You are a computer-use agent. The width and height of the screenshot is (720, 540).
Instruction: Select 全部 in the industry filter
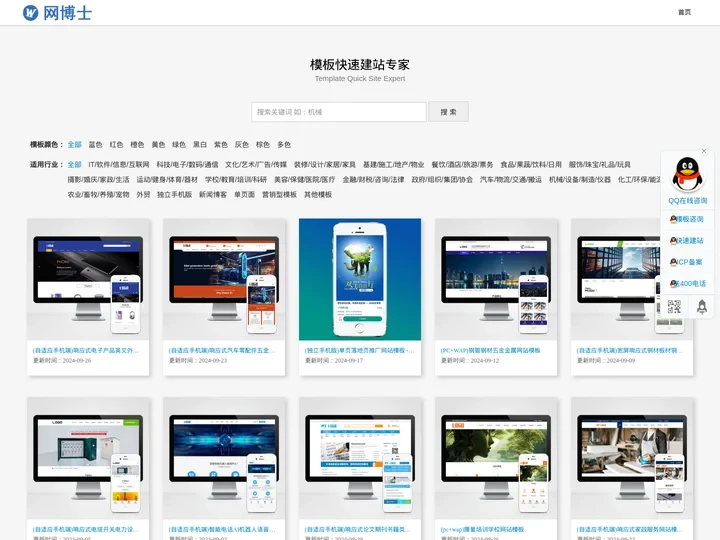pyautogui.click(x=74, y=164)
